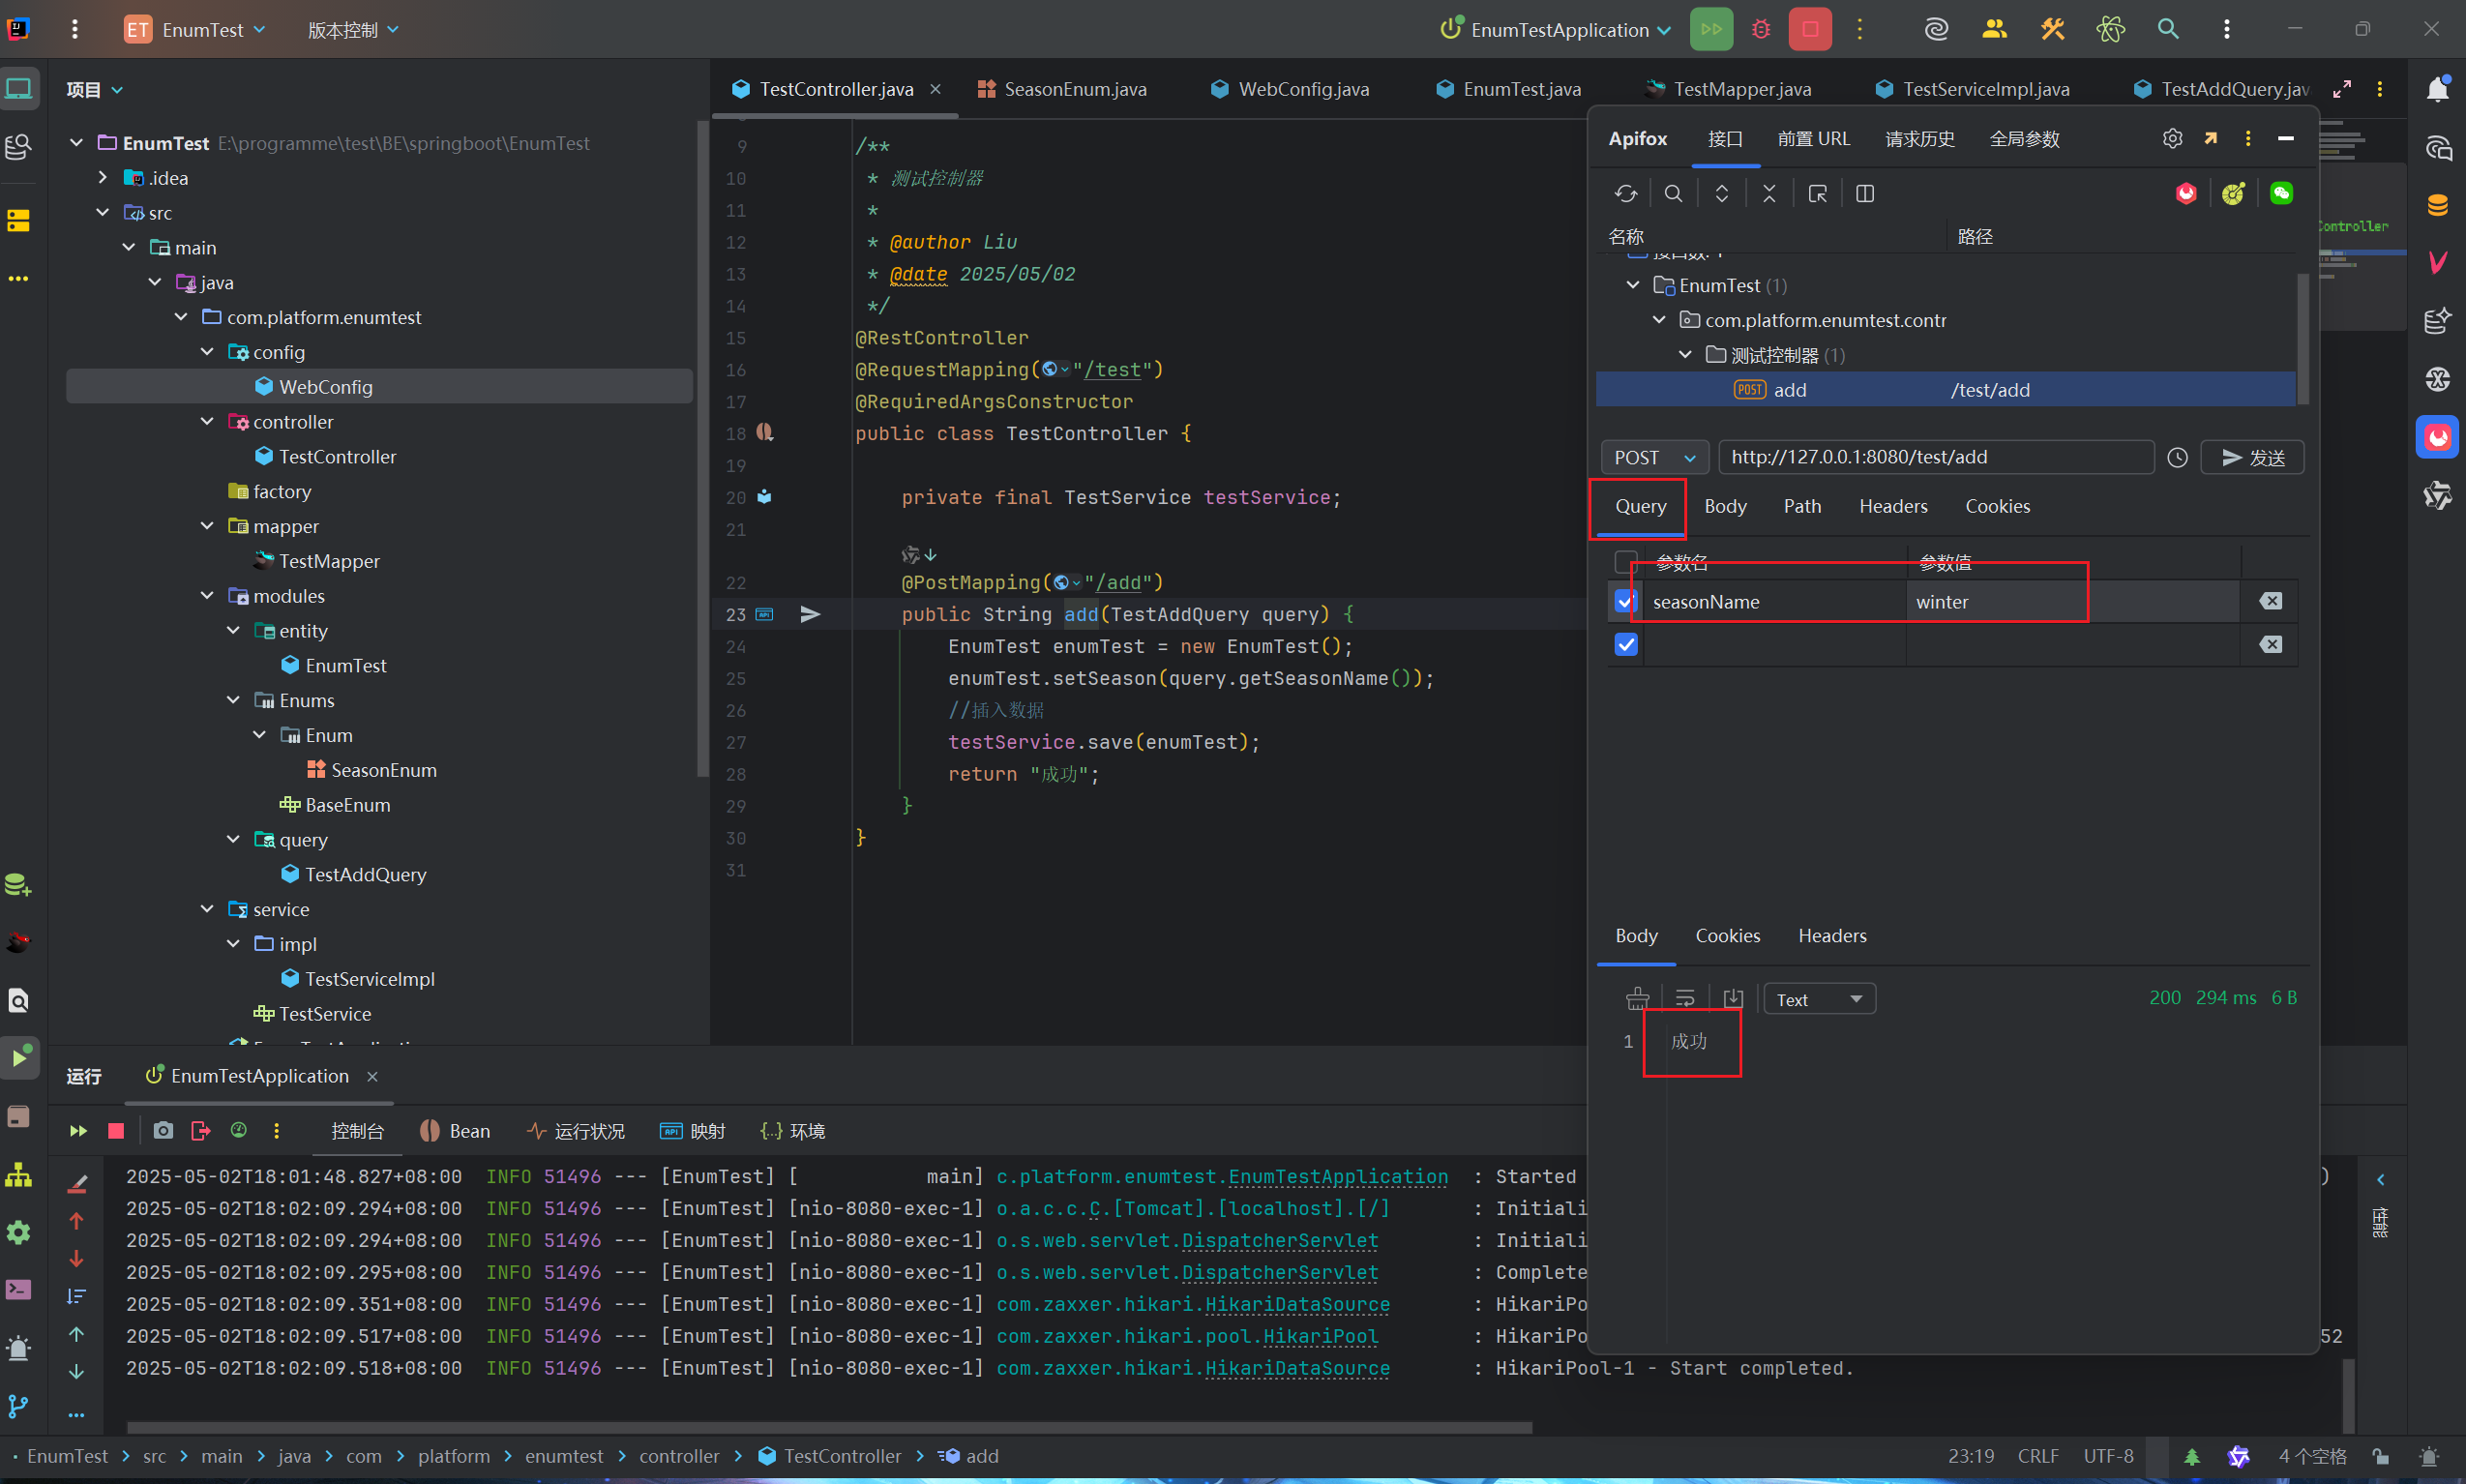Click the debug bug icon
The width and height of the screenshot is (2466, 1484).
pos(1761,29)
